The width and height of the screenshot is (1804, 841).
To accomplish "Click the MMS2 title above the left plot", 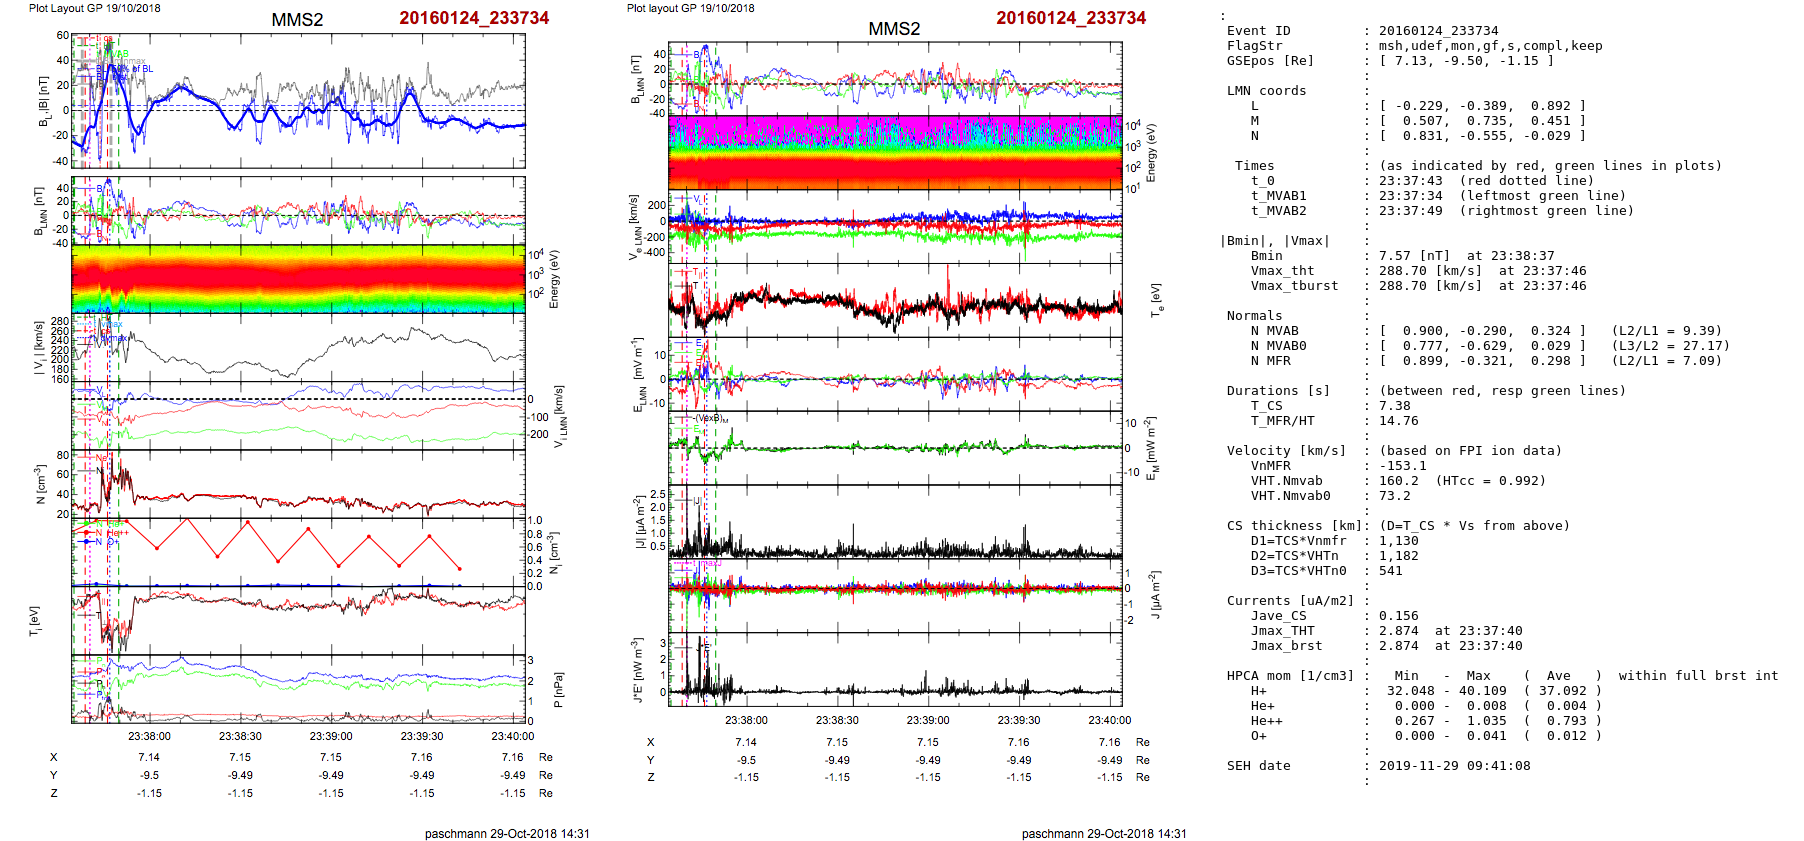I will click(x=297, y=20).
